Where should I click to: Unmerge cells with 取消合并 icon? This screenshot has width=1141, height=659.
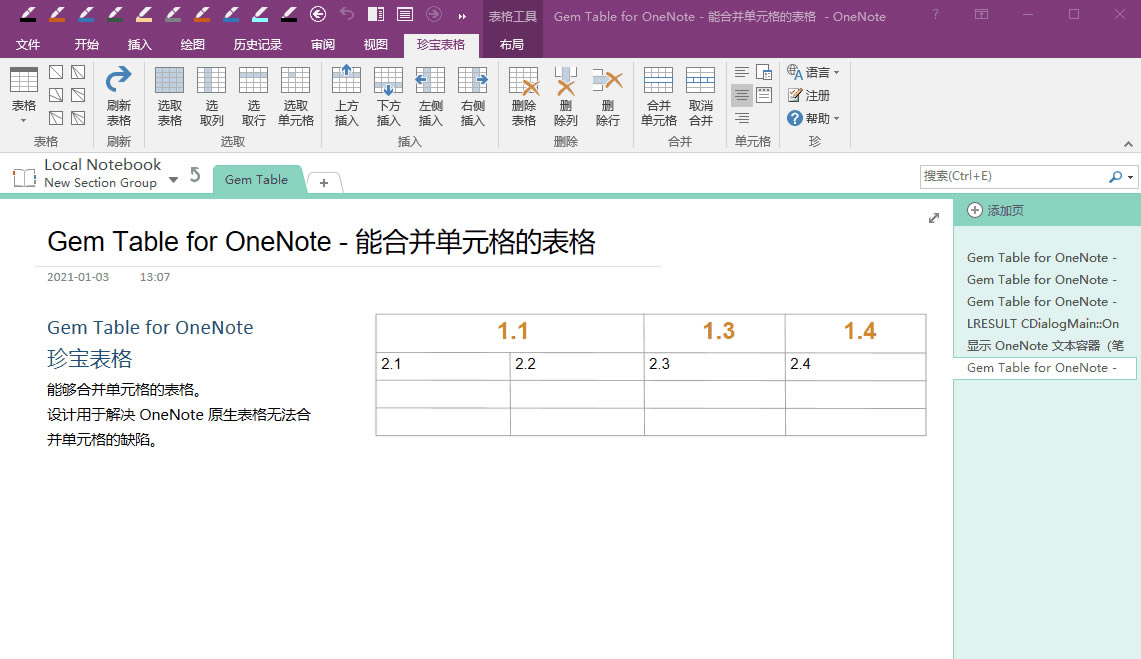[x=700, y=97]
